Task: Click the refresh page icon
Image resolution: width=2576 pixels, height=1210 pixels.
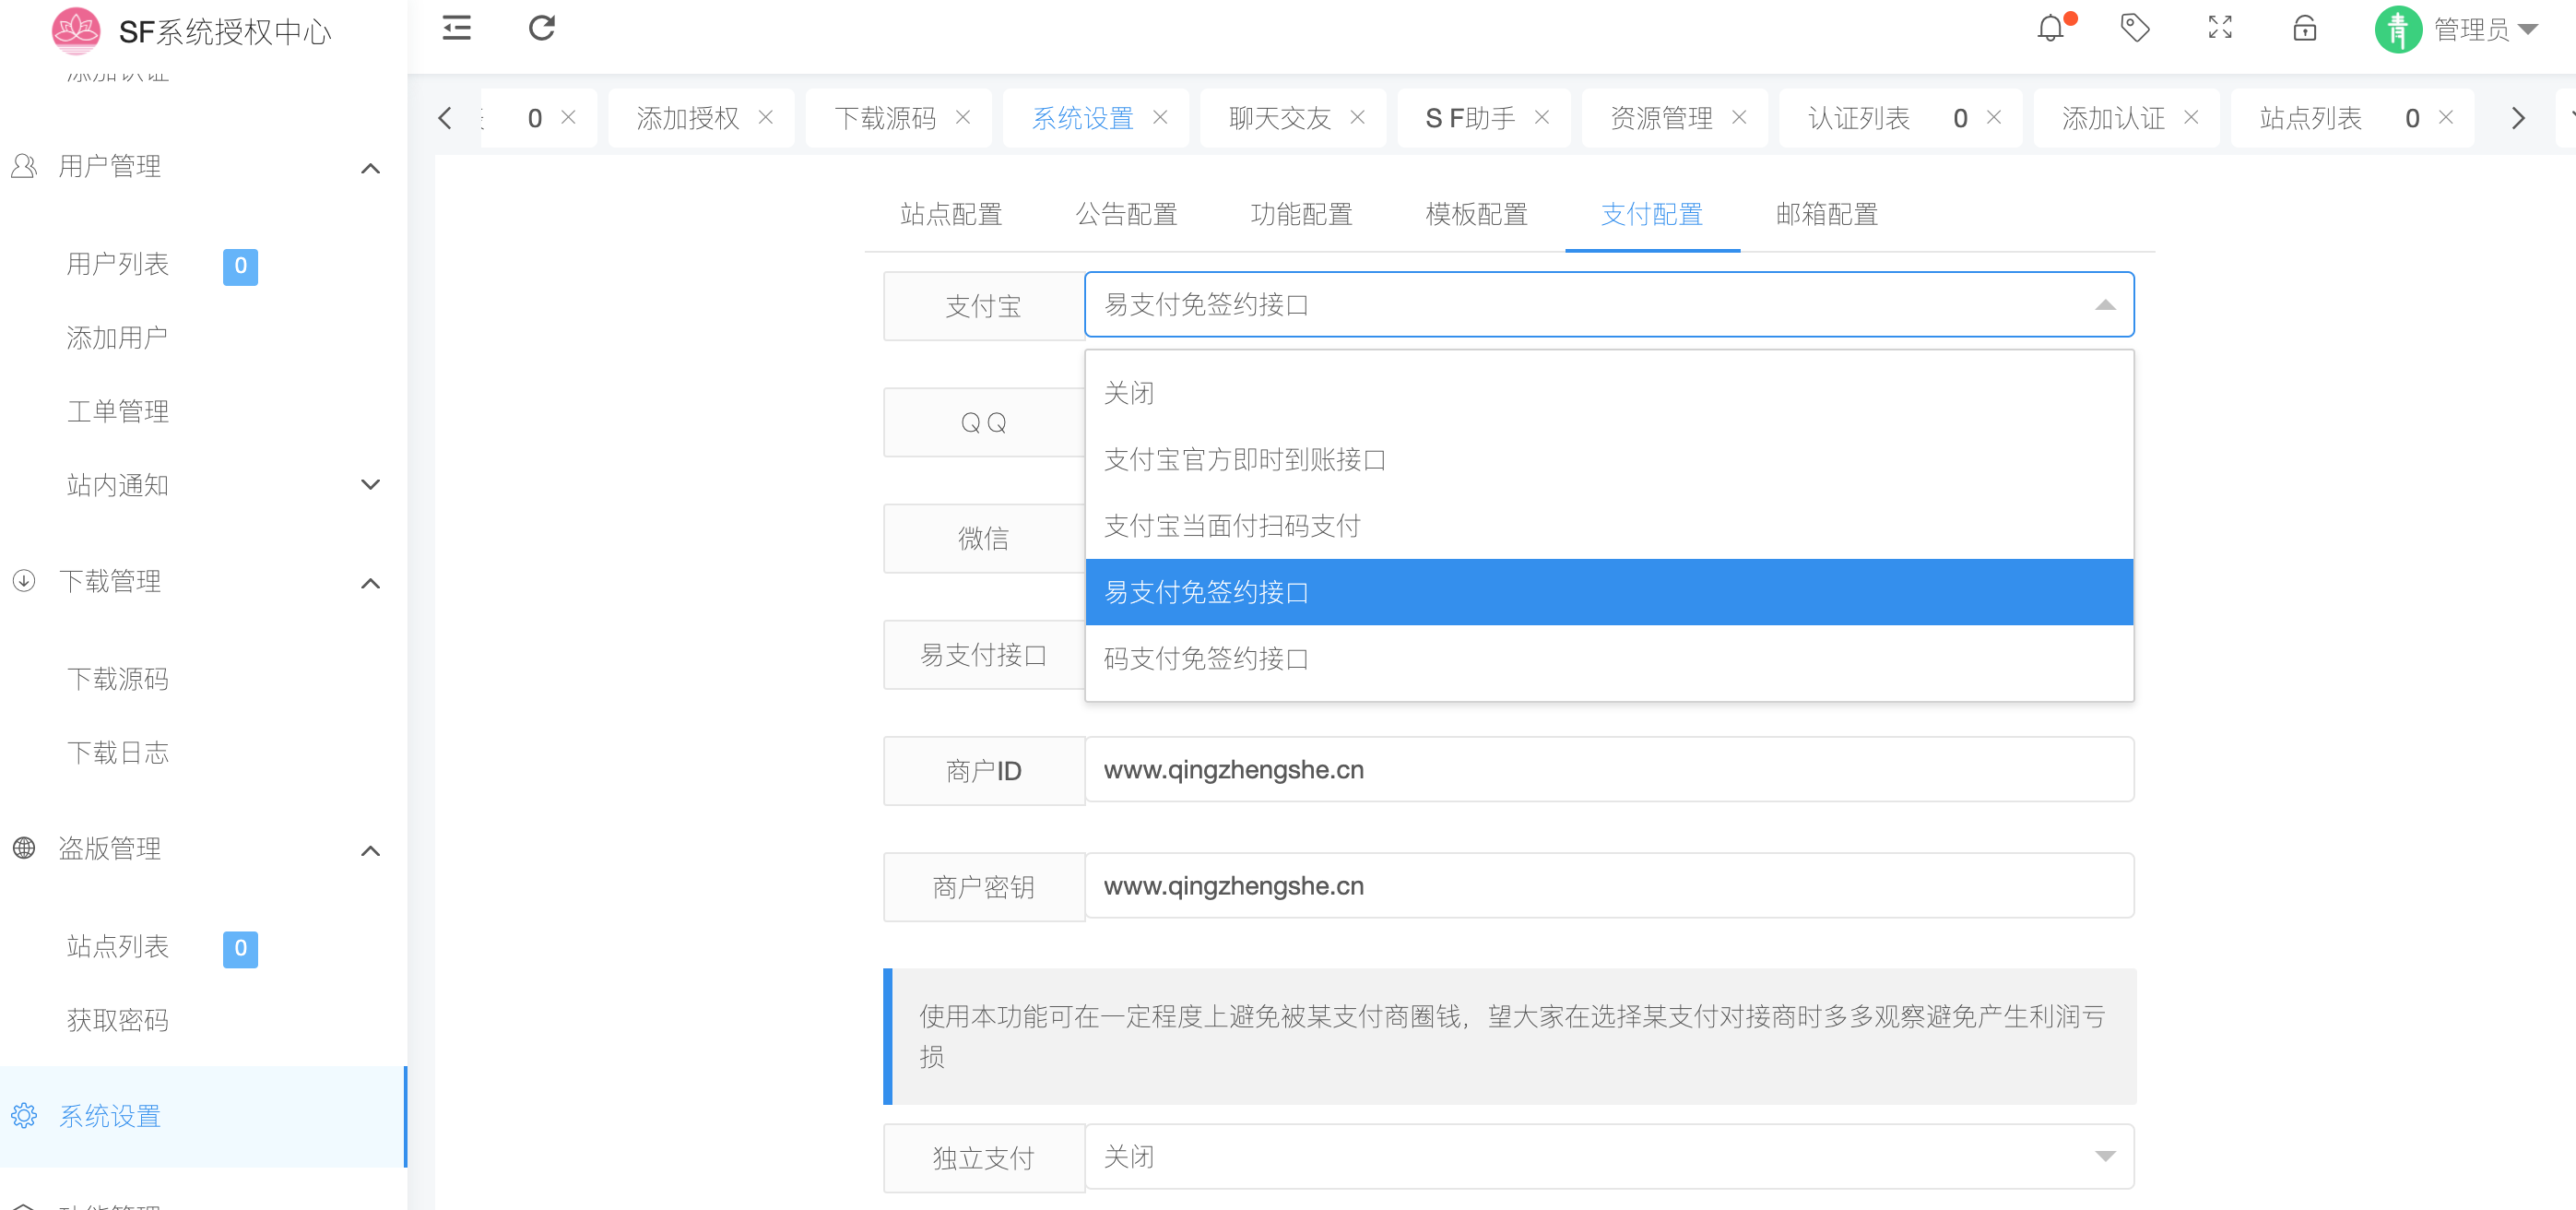Action: point(542,28)
